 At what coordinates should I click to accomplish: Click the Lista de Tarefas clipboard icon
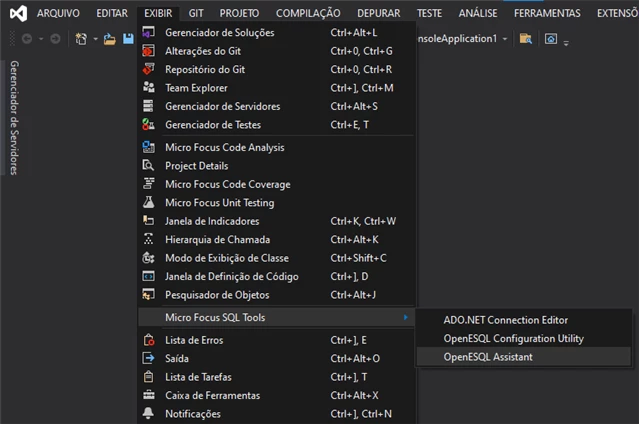[148, 376]
